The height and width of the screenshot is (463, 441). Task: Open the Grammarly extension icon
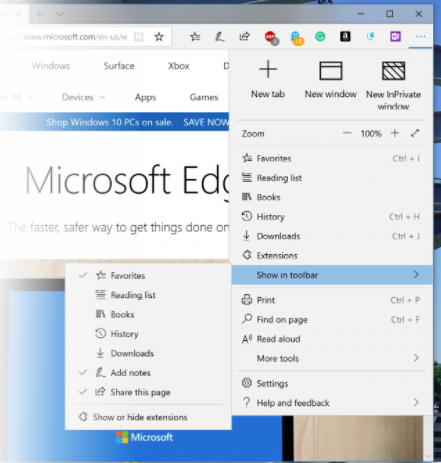click(x=320, y=36)
